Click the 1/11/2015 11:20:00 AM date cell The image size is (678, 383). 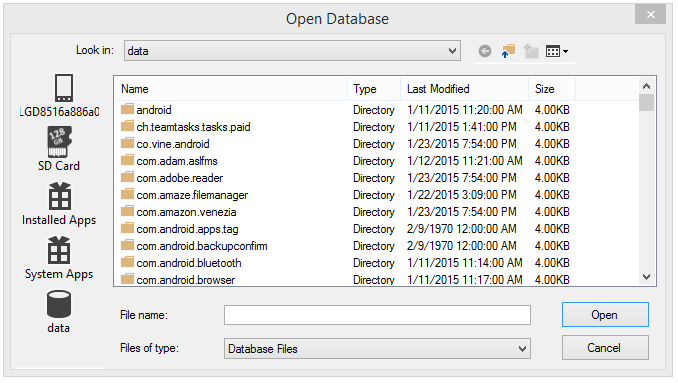(464, 110)
